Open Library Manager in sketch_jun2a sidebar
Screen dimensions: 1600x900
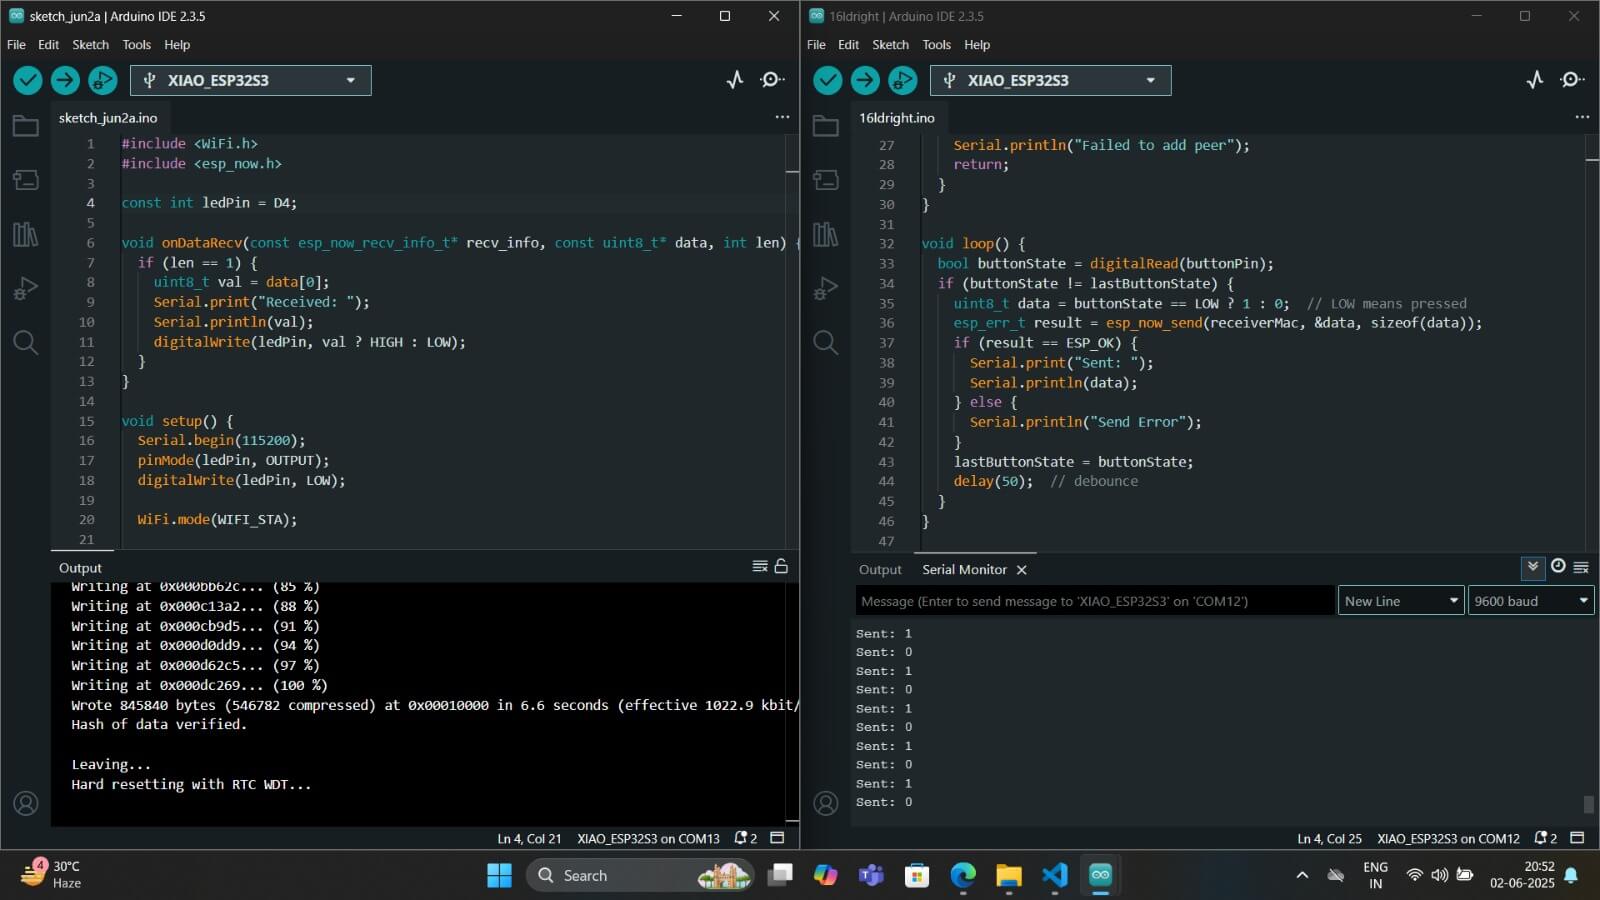(26, 234)
